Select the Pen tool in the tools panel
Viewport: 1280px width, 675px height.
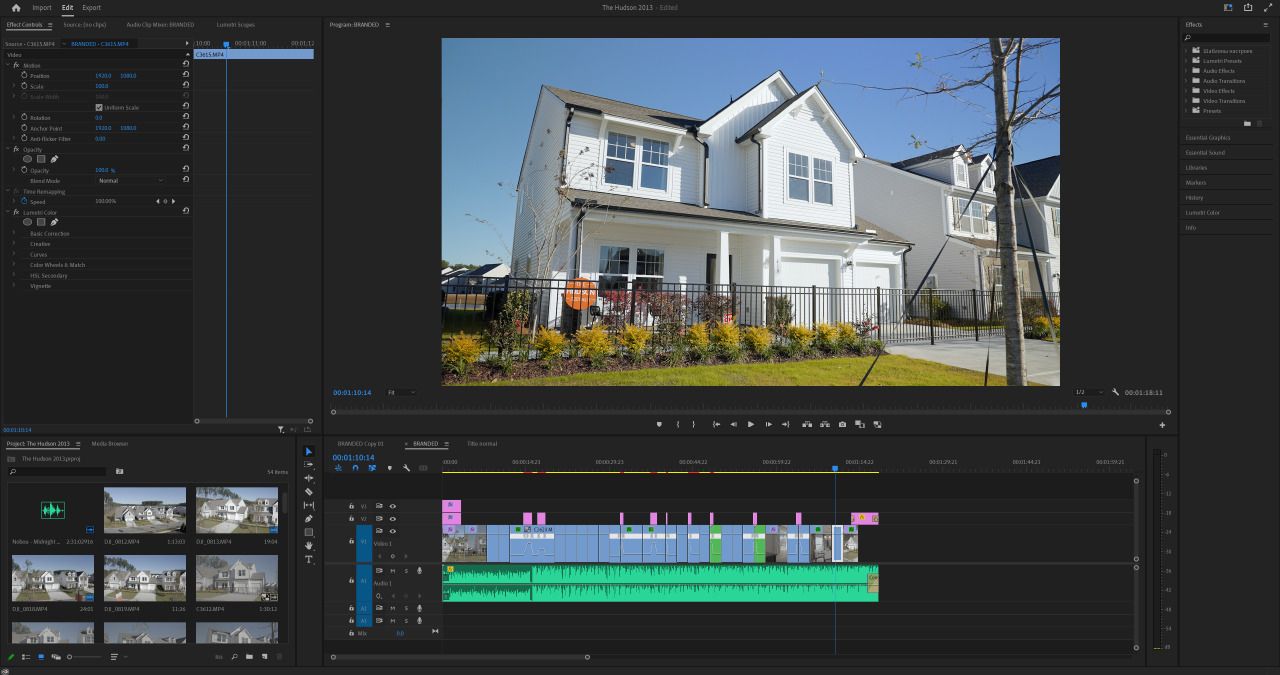(x=309, y=518)
